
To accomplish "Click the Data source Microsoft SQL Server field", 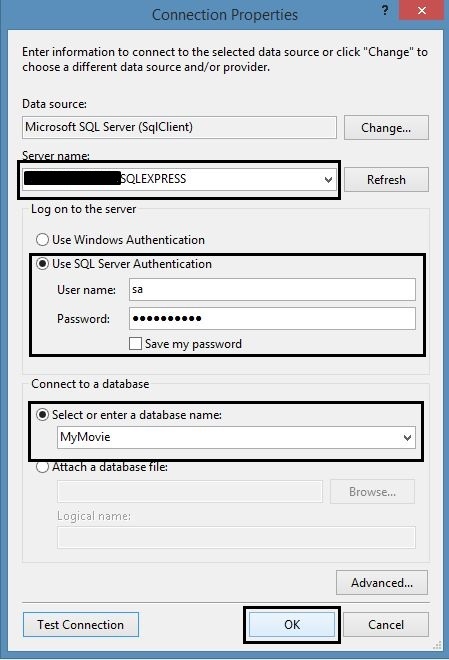I will click(x=179, y=128).
